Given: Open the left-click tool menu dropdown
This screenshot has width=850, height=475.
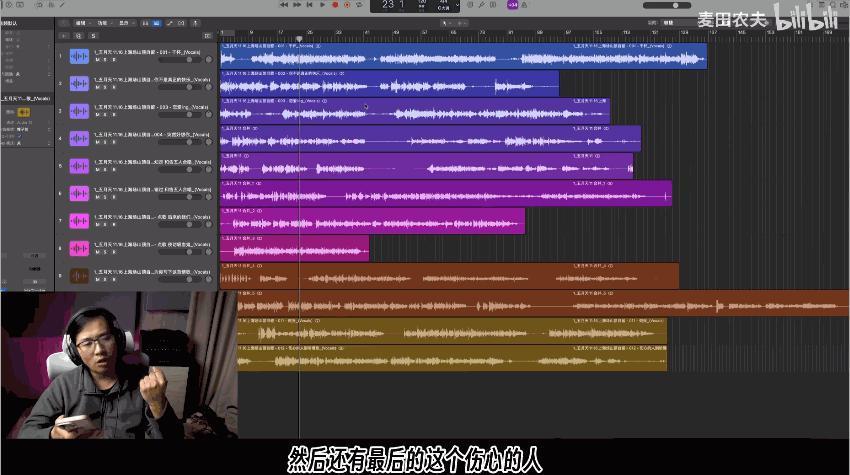Looking at the screenshot, I should 446,23.
